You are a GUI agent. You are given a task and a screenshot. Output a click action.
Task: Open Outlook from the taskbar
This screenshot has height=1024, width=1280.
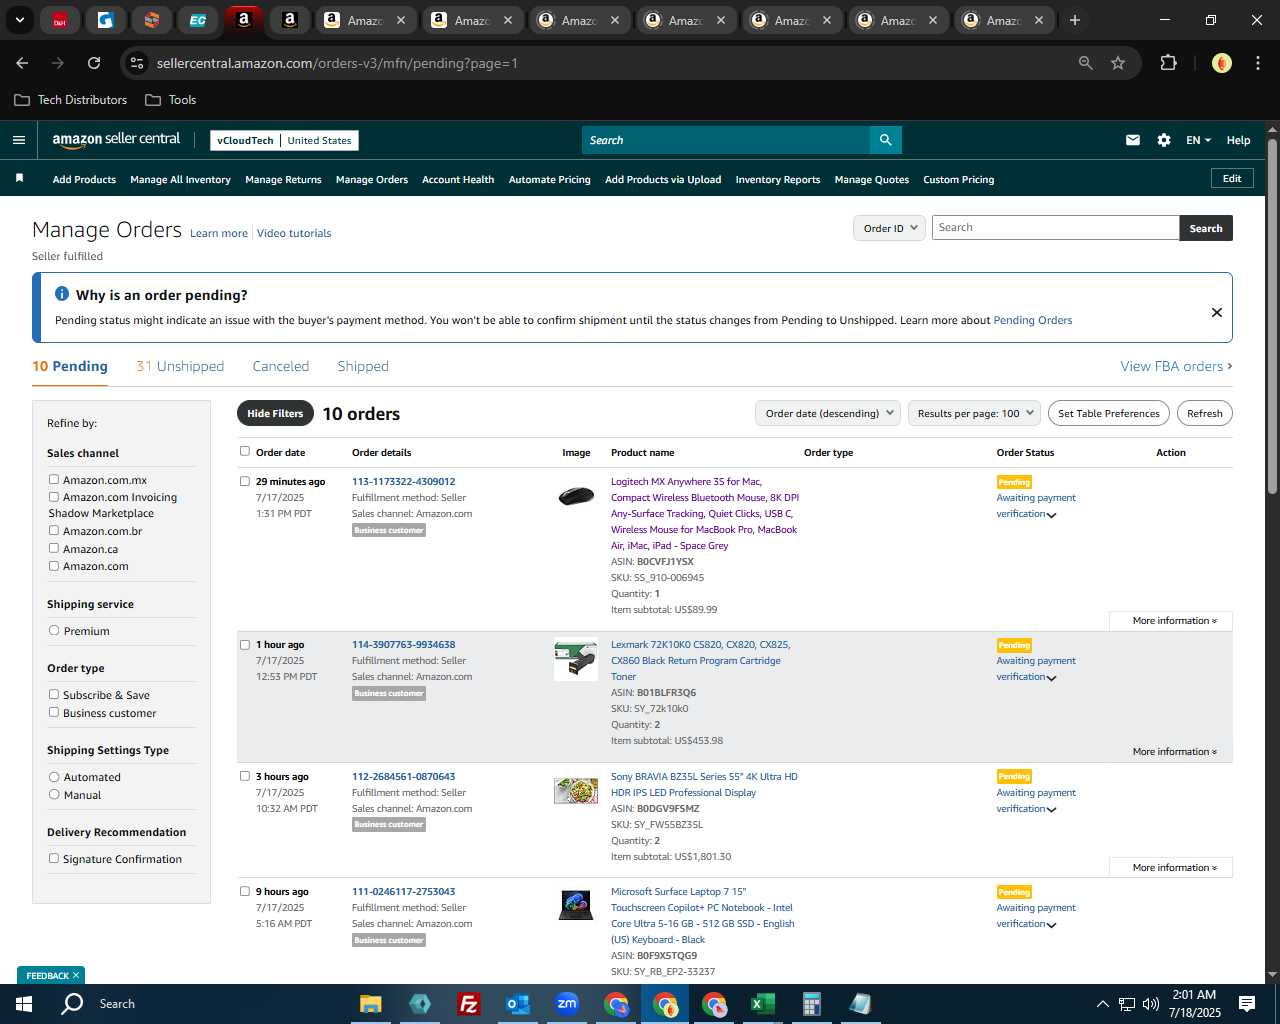click(517, 1004)
